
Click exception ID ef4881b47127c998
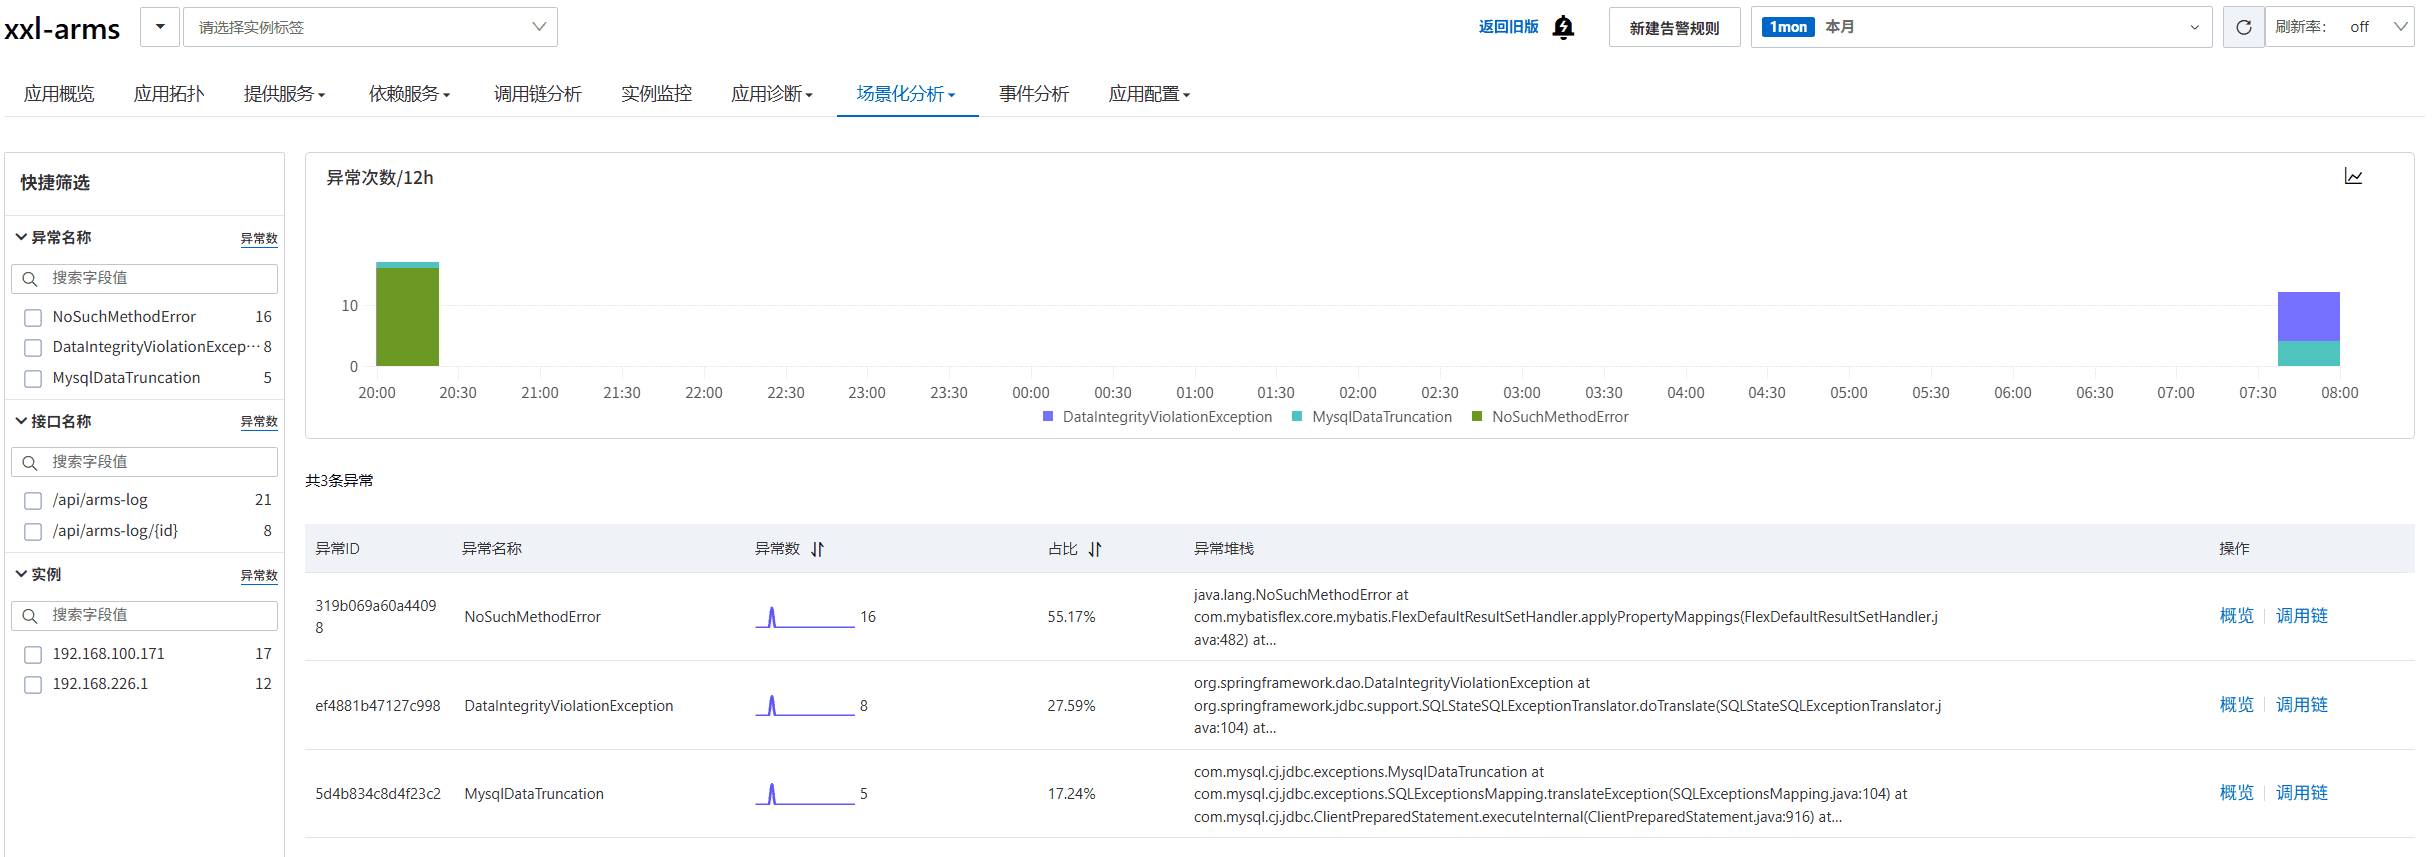pos(378,706)
